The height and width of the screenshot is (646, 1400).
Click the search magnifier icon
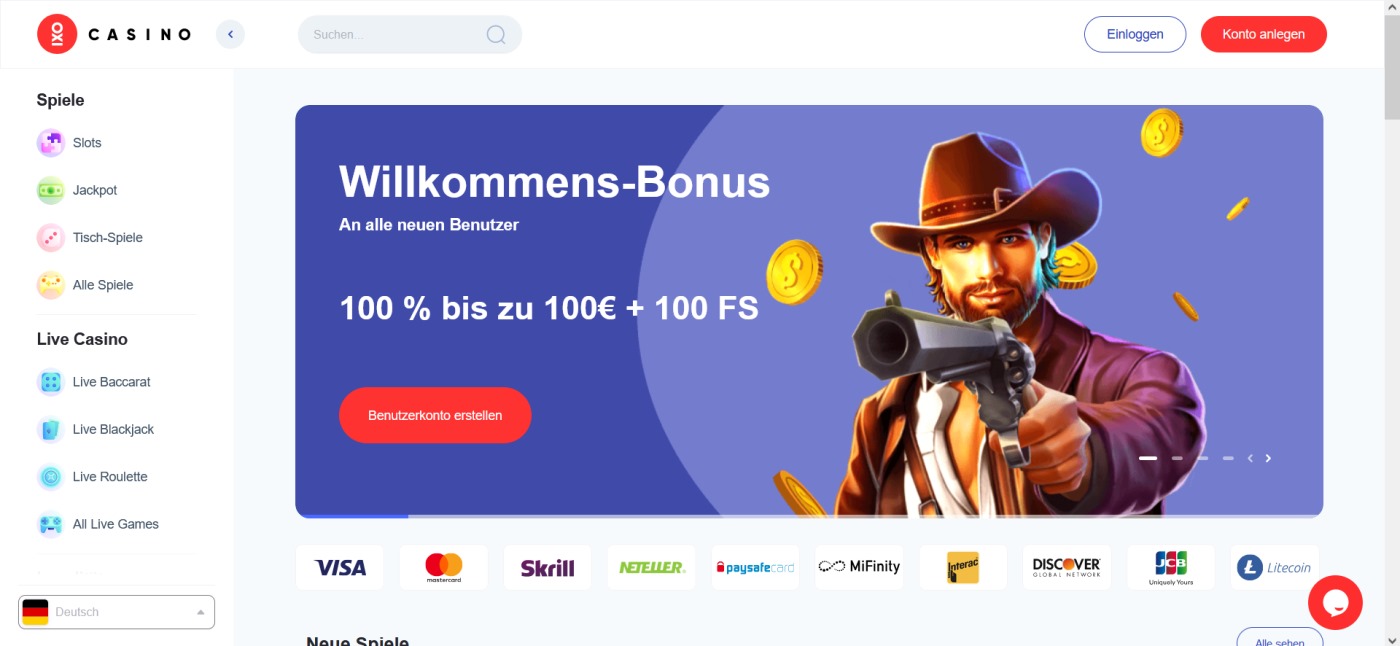pyautogui.click(x=496, y=34)
